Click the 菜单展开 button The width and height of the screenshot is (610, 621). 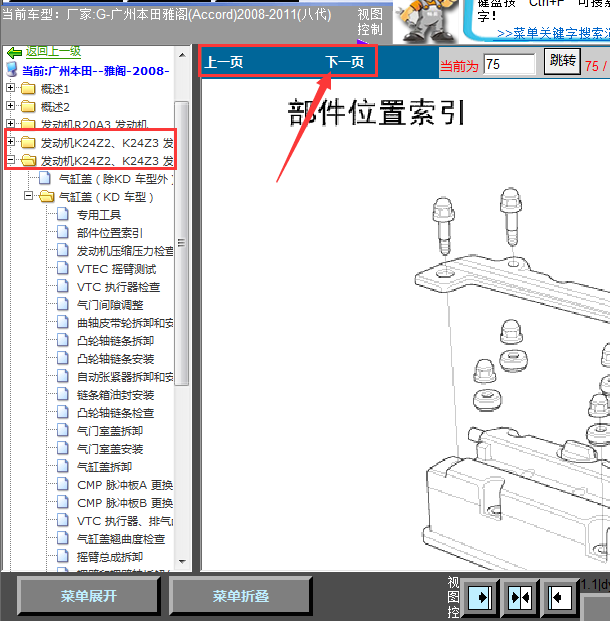(x=89, y=596)
